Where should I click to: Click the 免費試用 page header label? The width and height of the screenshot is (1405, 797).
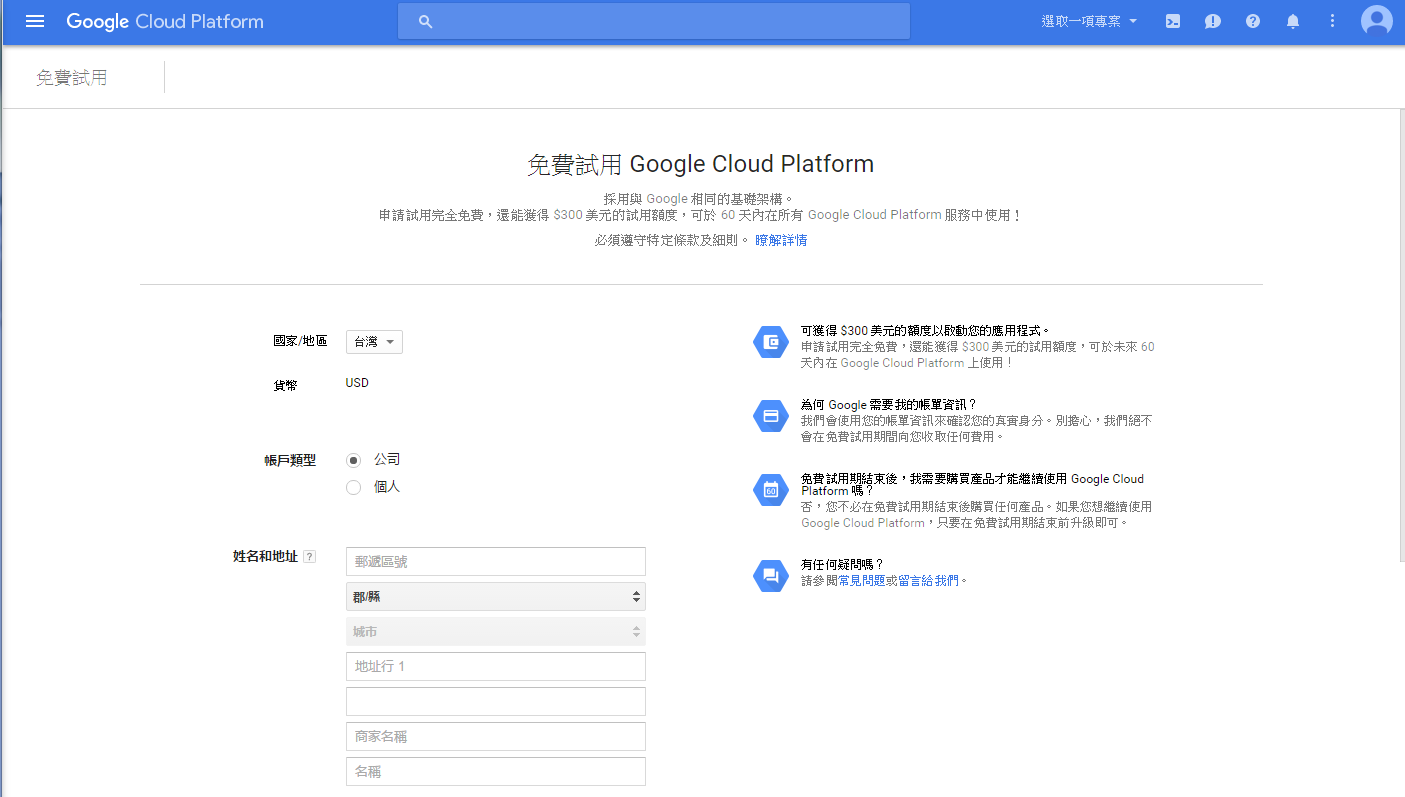tap(72, 78)
